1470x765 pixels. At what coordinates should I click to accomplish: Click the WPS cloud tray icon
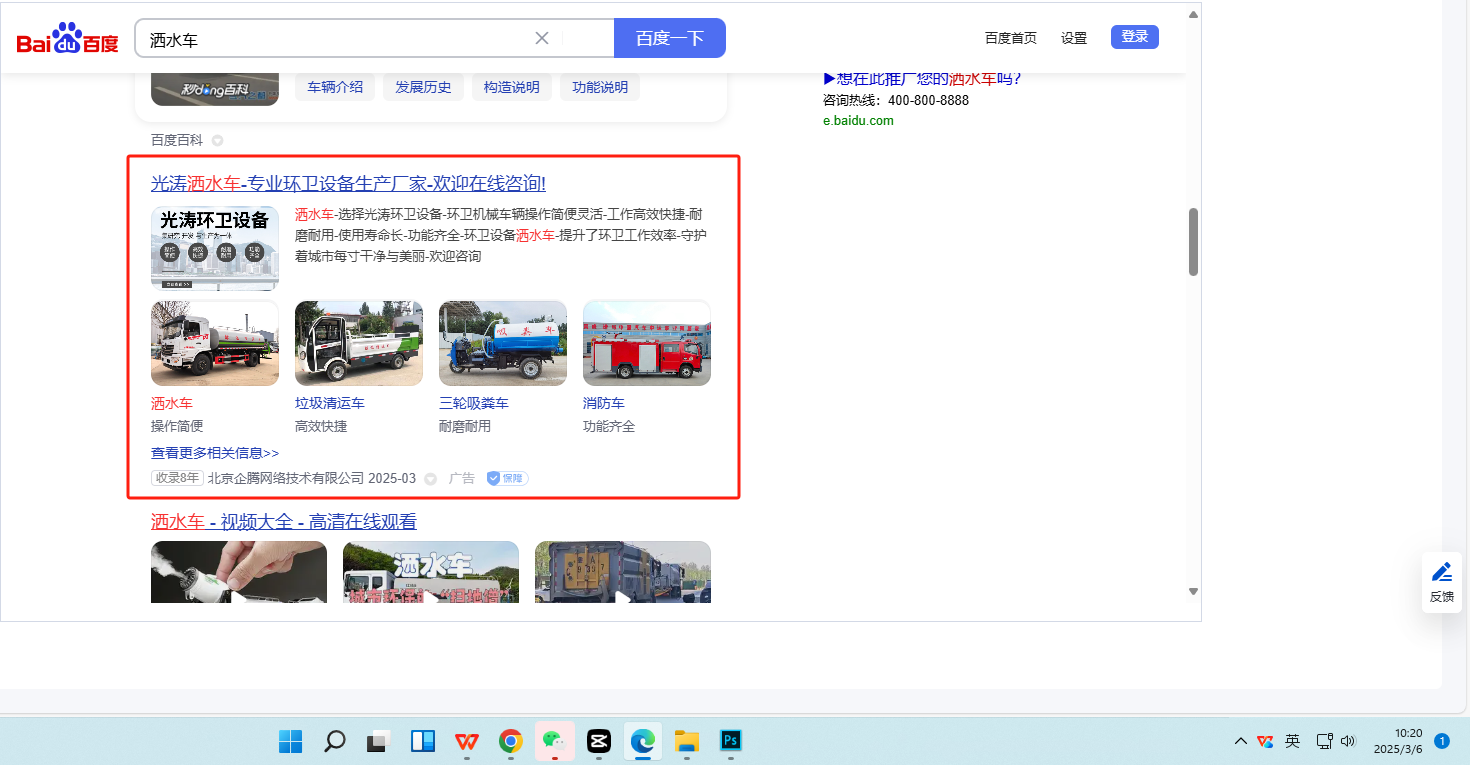pyautogui.click(x=1265, y=741)
